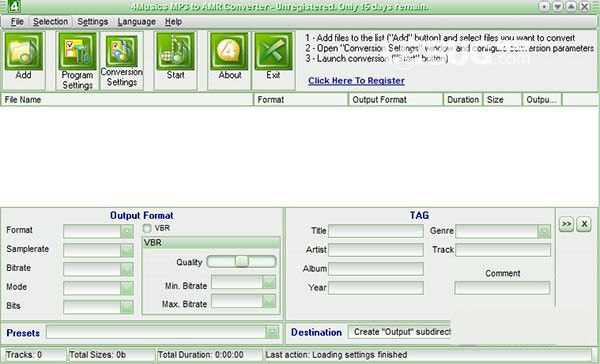Screen dimensions: 600x364
Task: Open the Help menu
Action: 173,22
